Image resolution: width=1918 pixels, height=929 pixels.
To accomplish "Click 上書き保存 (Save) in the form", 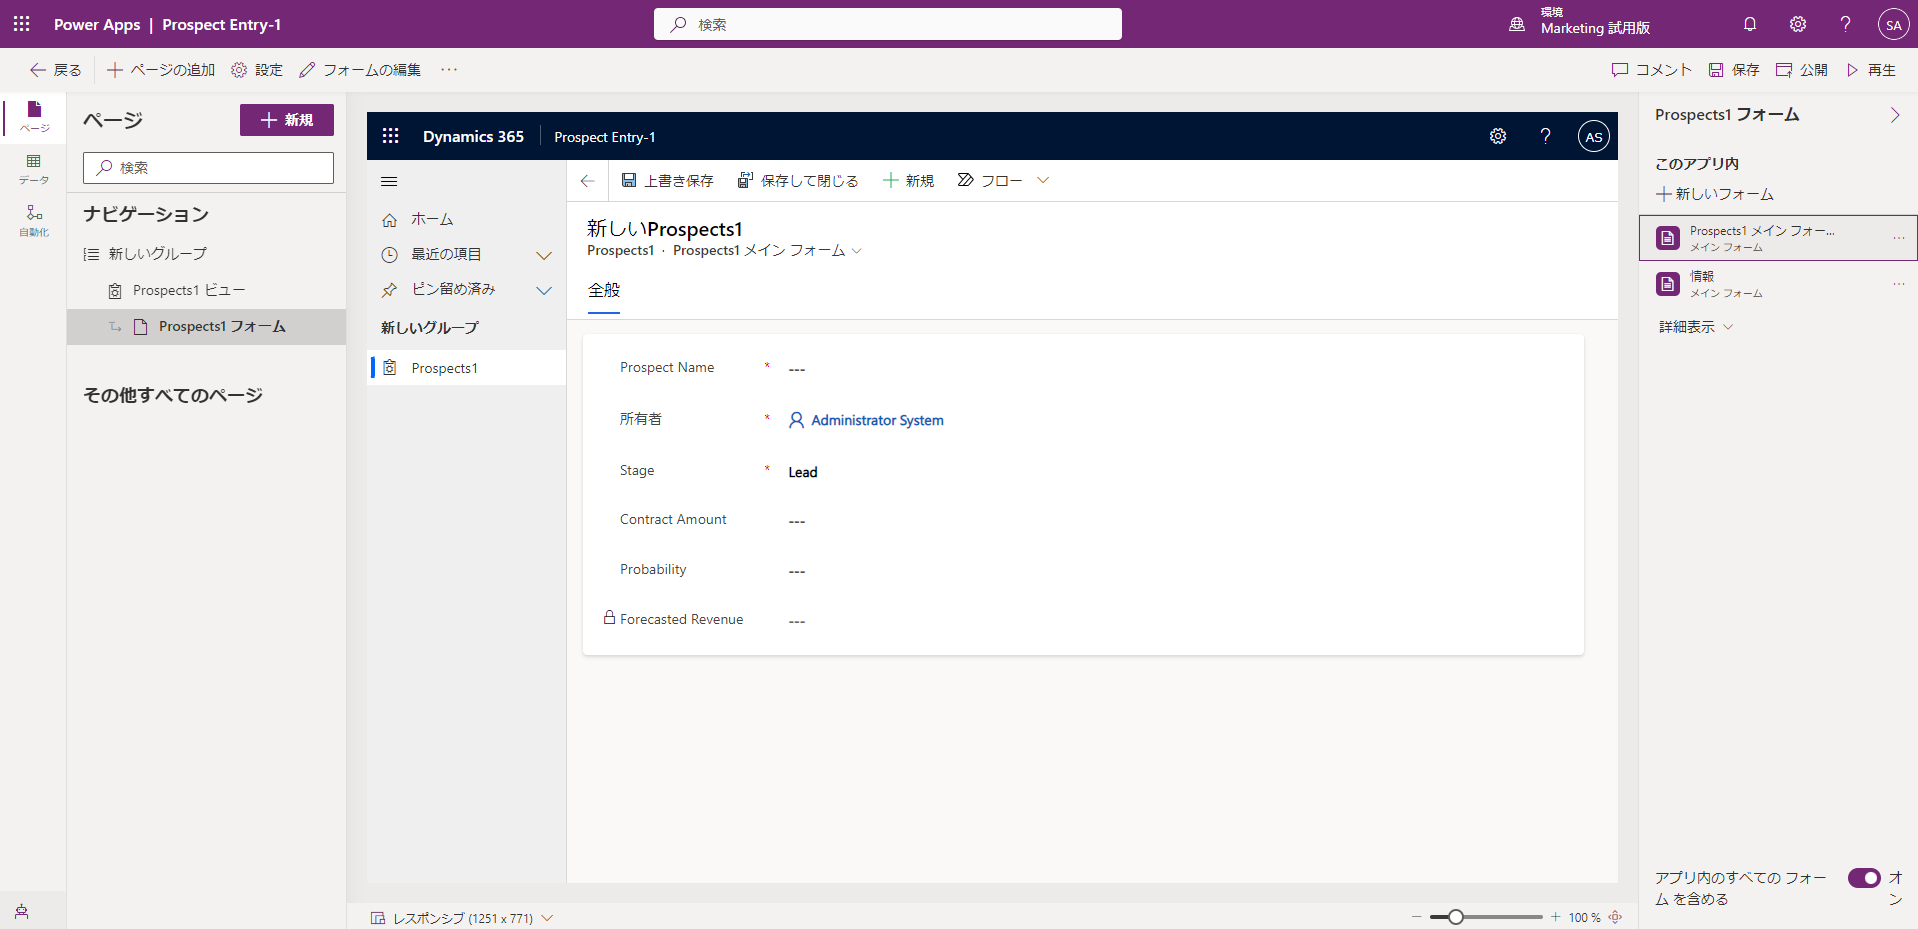I will (667, 181).
